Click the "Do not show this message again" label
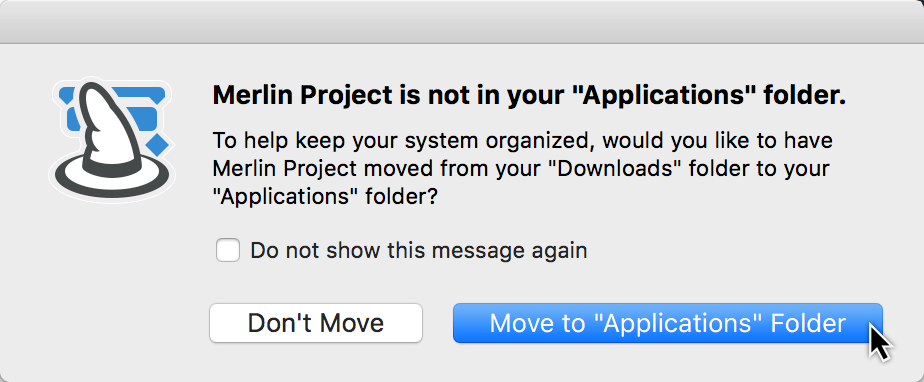The width and height of the screenshot is (924, 382). click(x=418, y=251)
